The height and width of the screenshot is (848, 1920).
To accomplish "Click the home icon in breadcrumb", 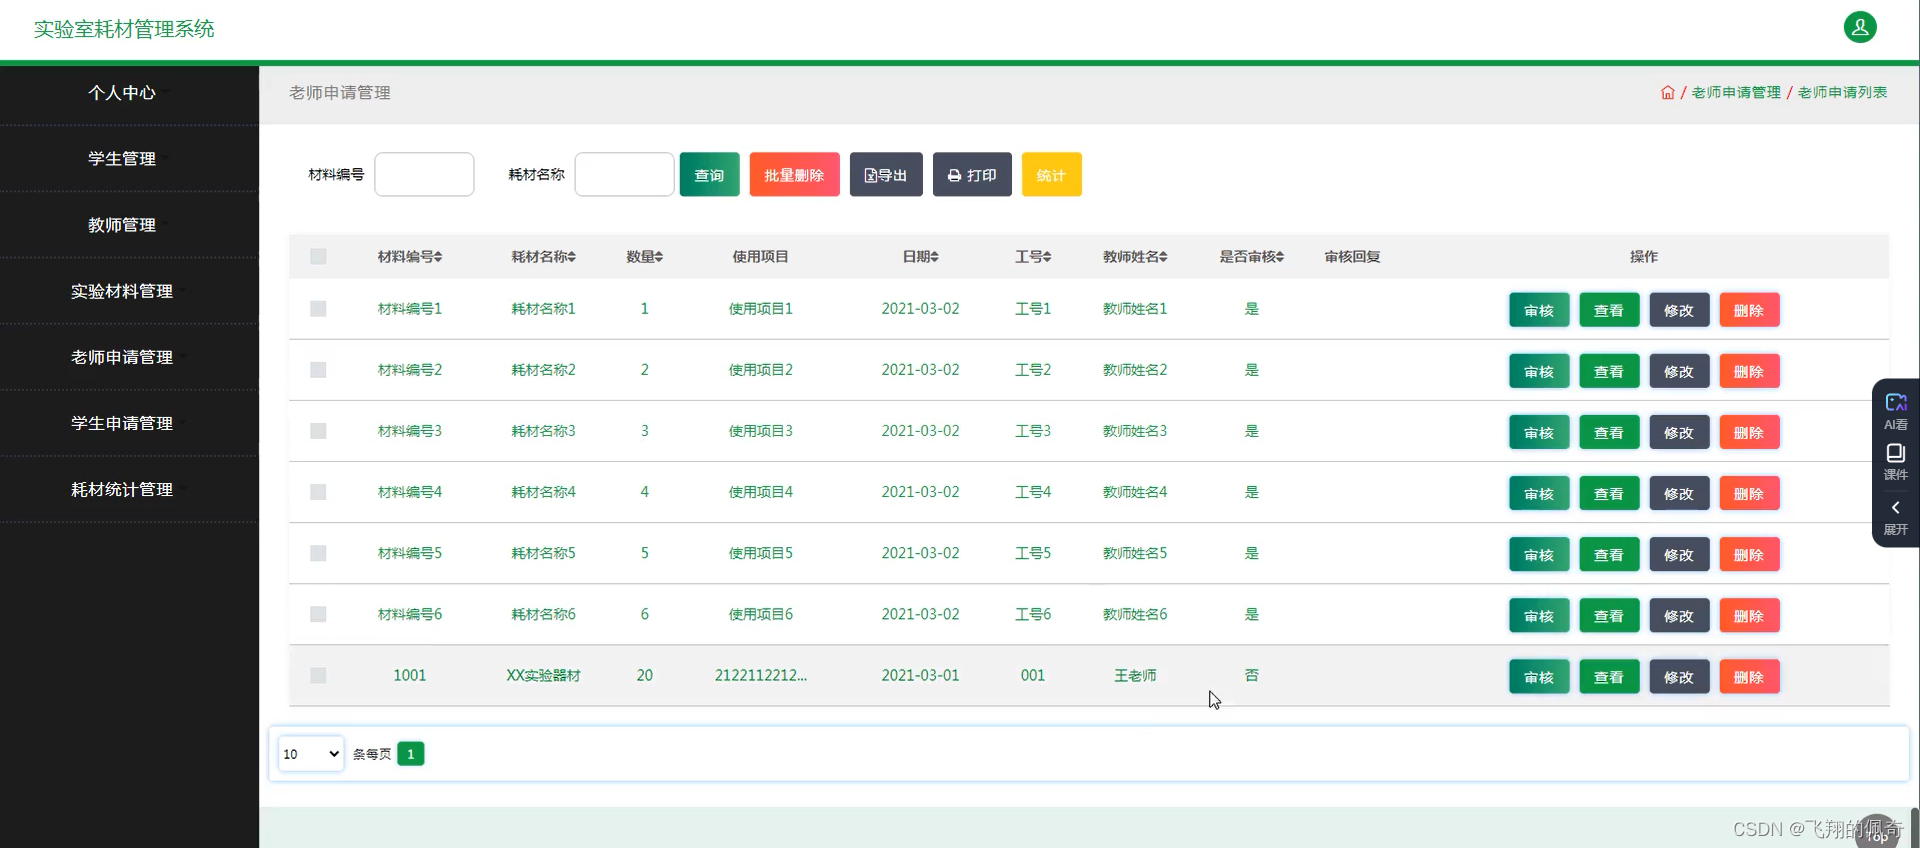I will click(1667, 92).
